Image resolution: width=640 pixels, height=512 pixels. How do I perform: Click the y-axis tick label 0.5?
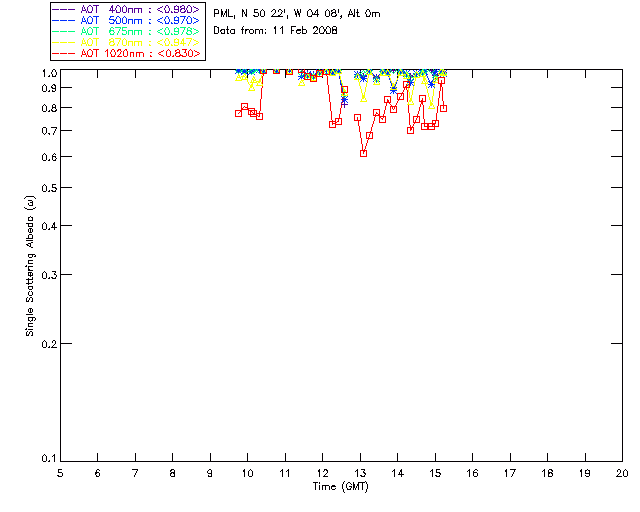[x=49, y=188]
